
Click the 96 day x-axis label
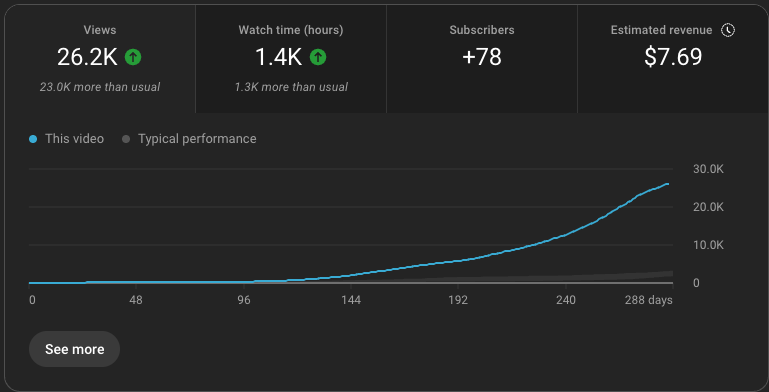244,300
